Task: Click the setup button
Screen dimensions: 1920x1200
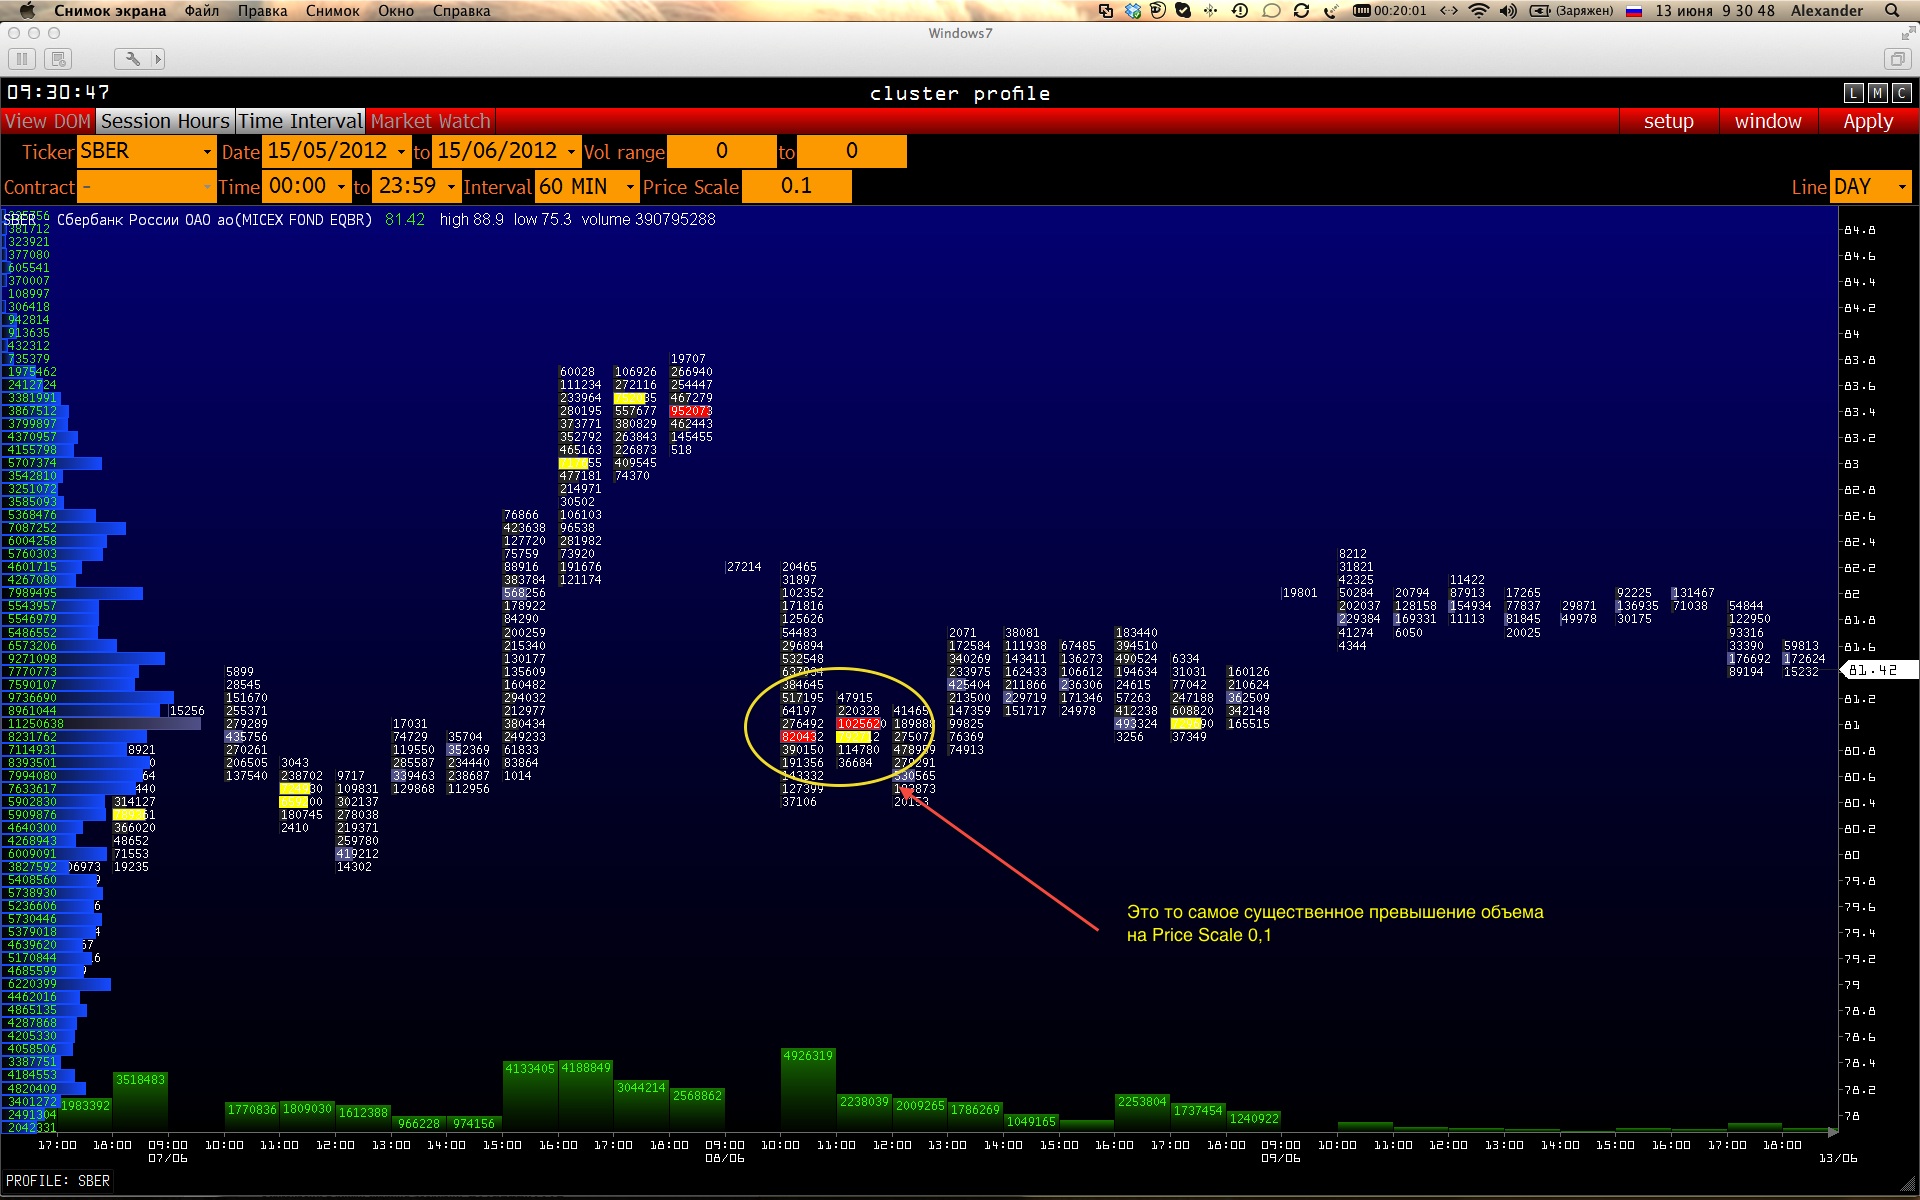Action: (1668, 121)
